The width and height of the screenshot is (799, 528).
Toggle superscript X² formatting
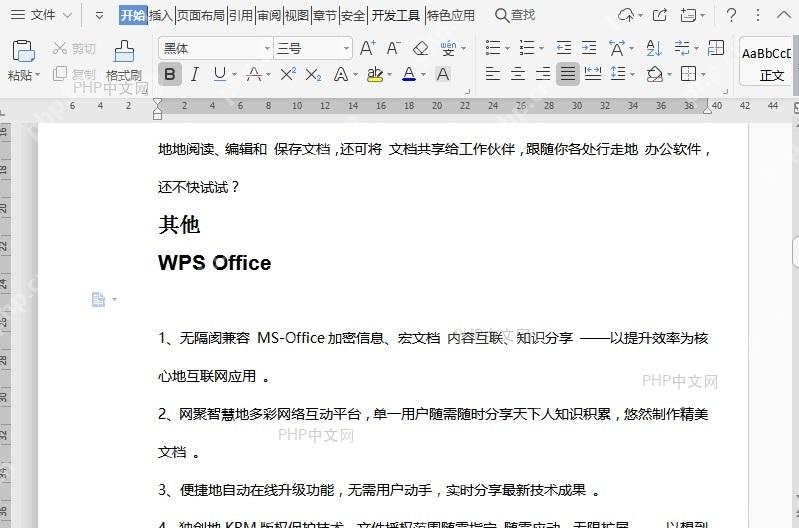288,74
